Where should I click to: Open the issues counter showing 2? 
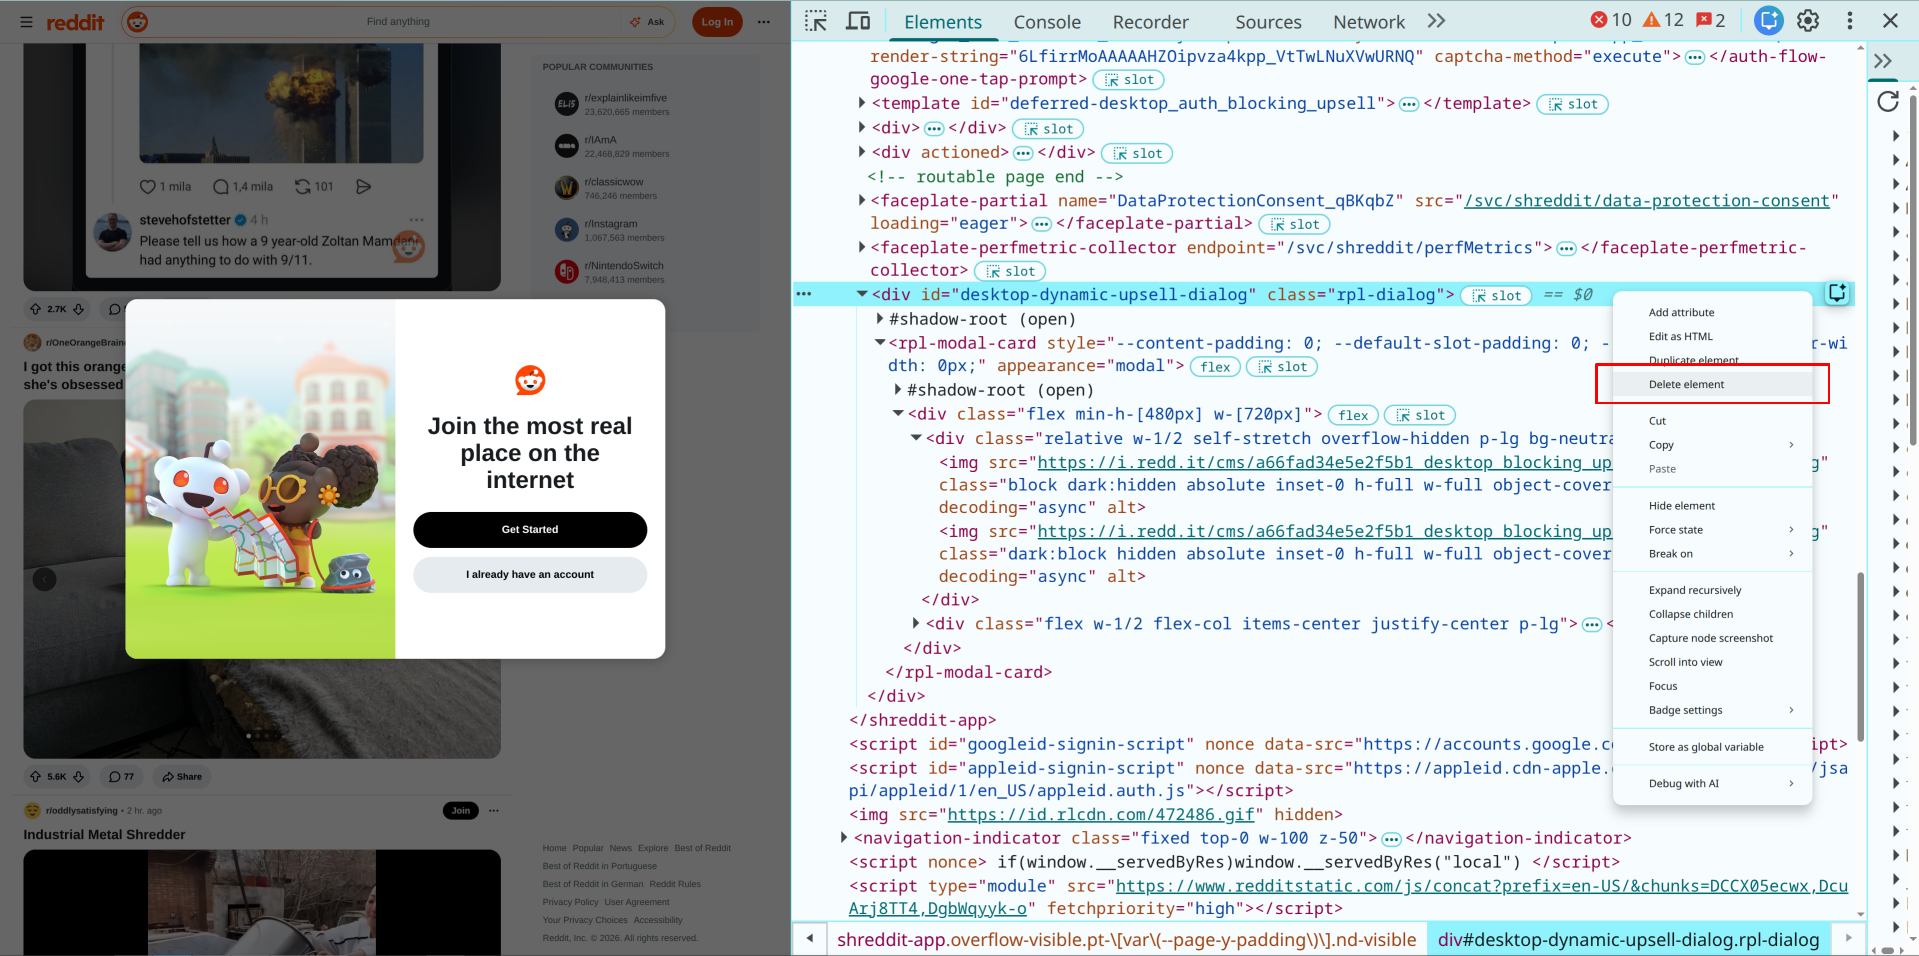click(1712, 20)
